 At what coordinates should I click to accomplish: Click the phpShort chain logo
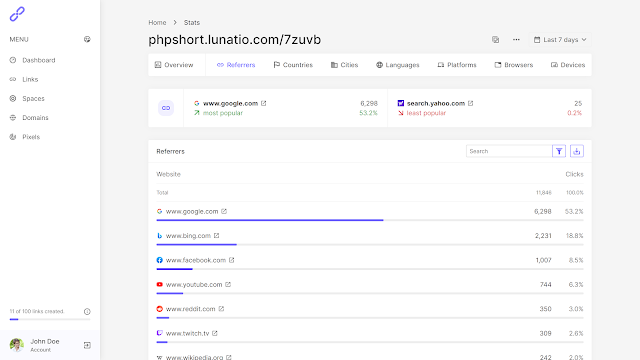point(17,14)
